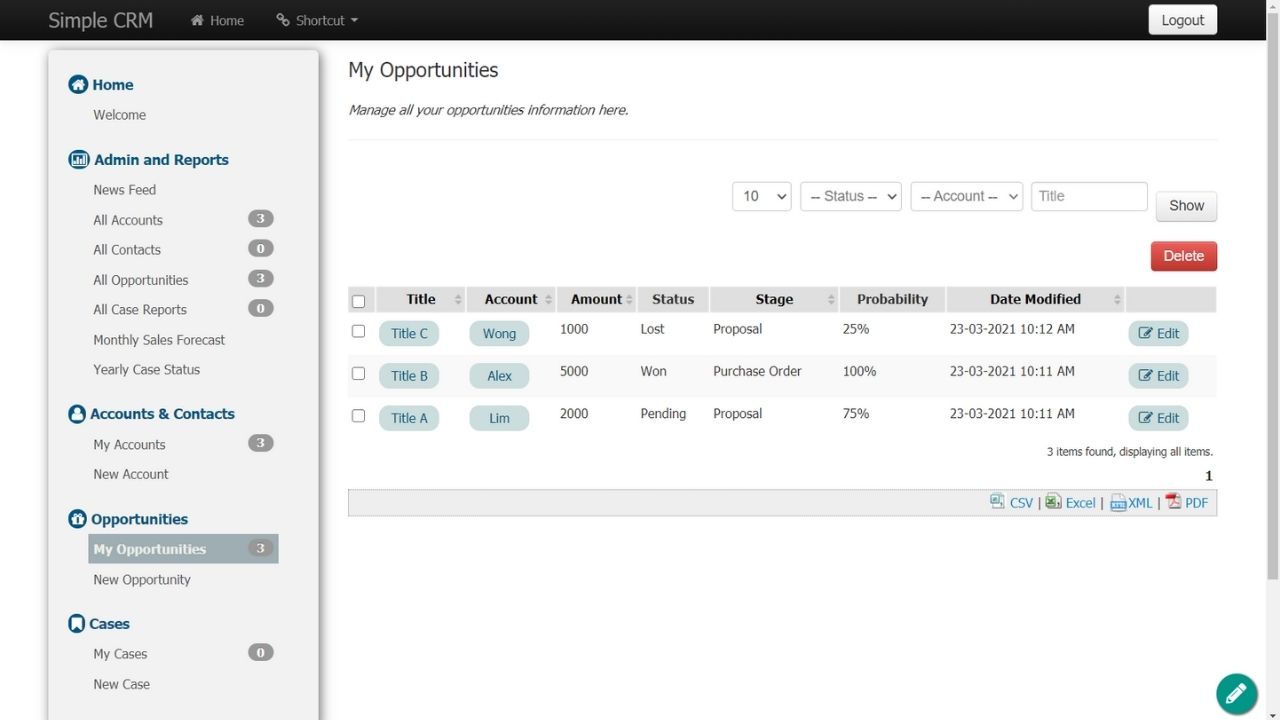1280x720 pixels.
Task: Export the table via the PDF icon
Action: (1173, 502)
